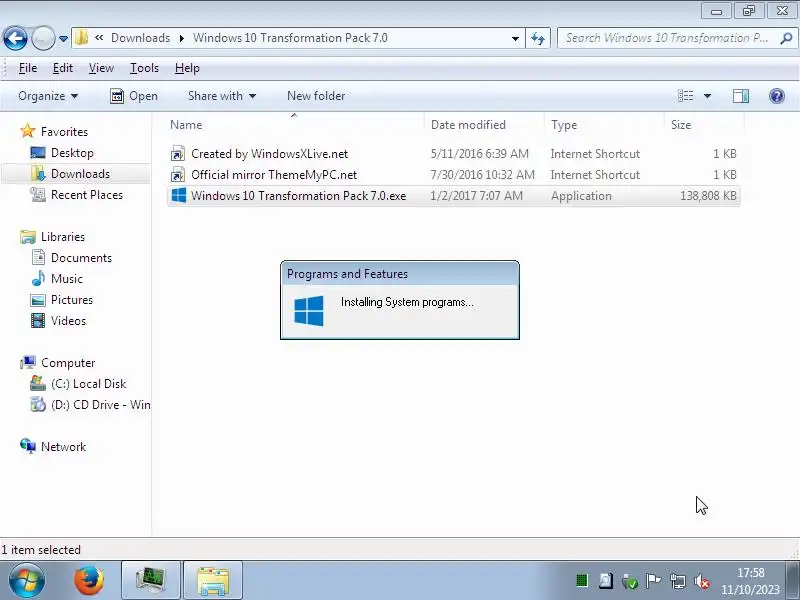
Task: Open the Music library
Action: 66,279
